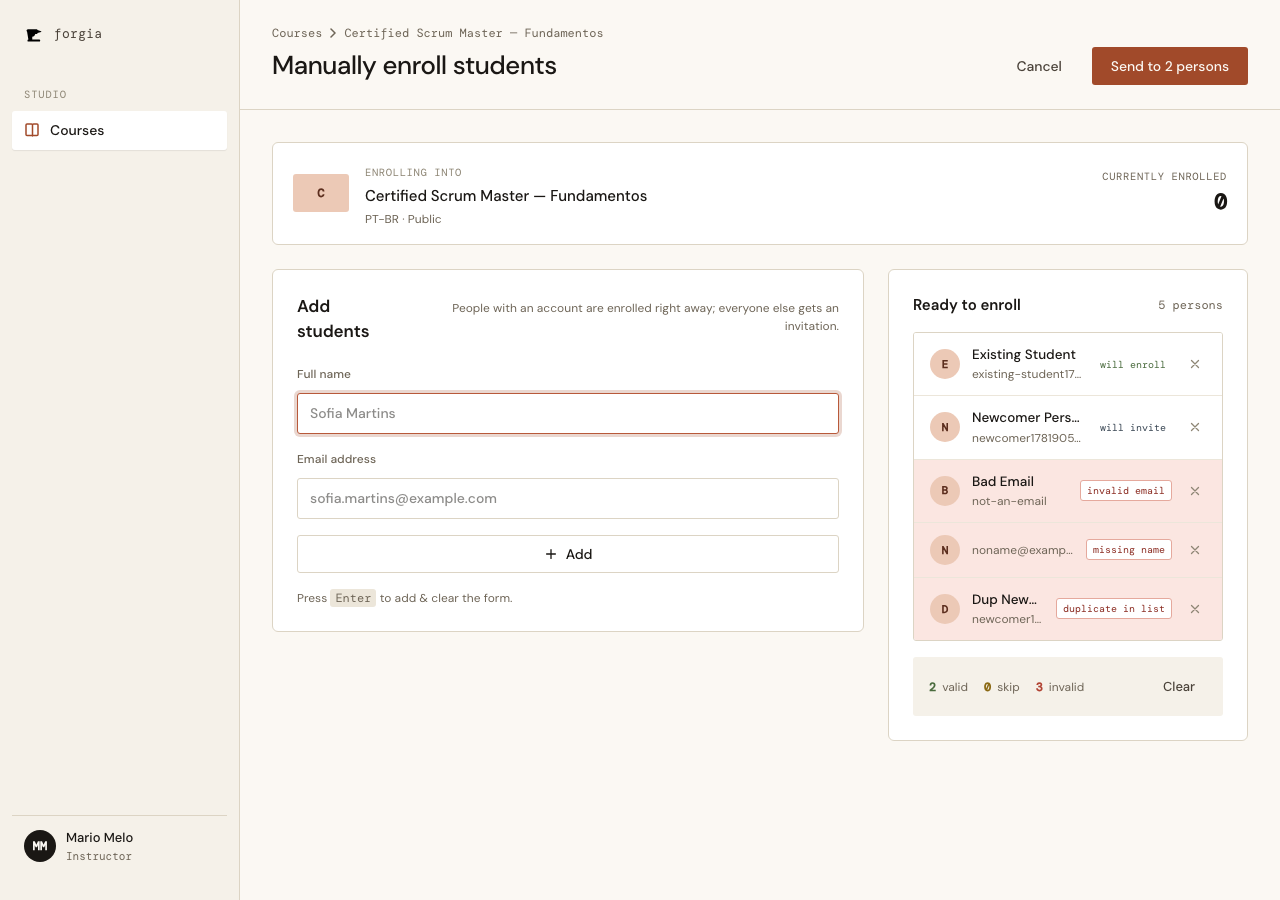Click the will enroll status label

(1133, 365)
